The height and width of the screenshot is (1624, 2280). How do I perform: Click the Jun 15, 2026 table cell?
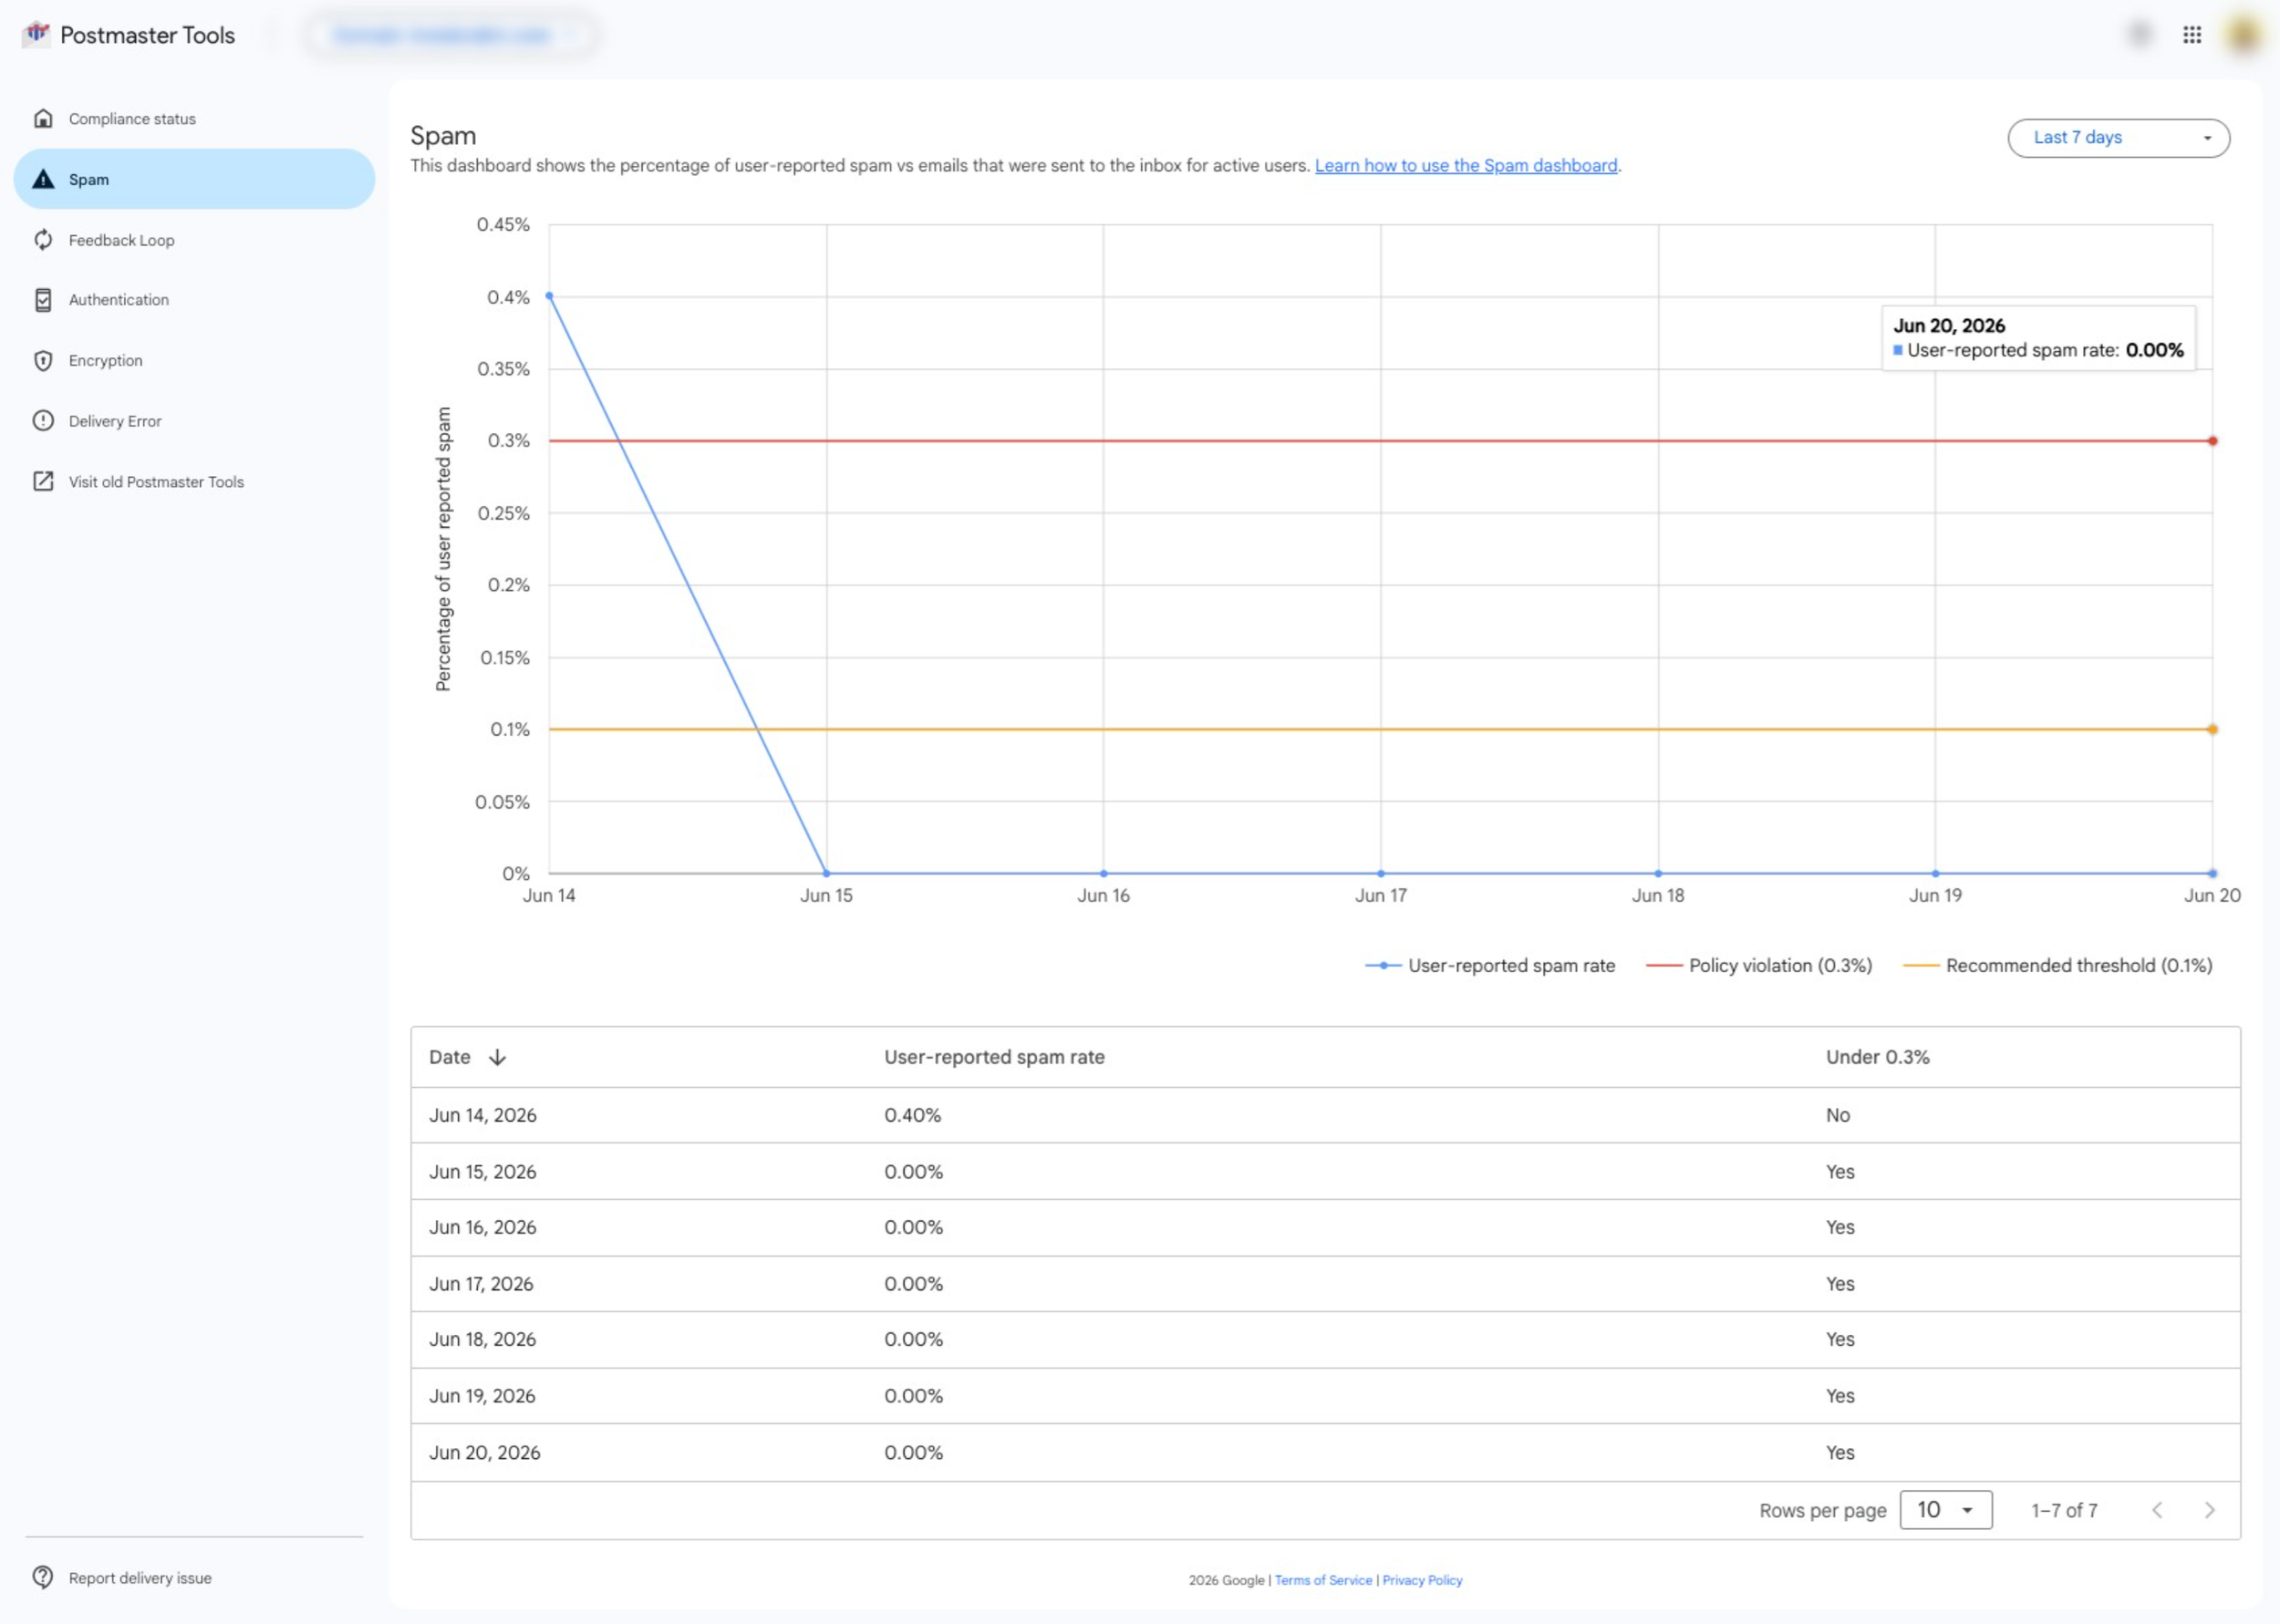click(483, 1171)
